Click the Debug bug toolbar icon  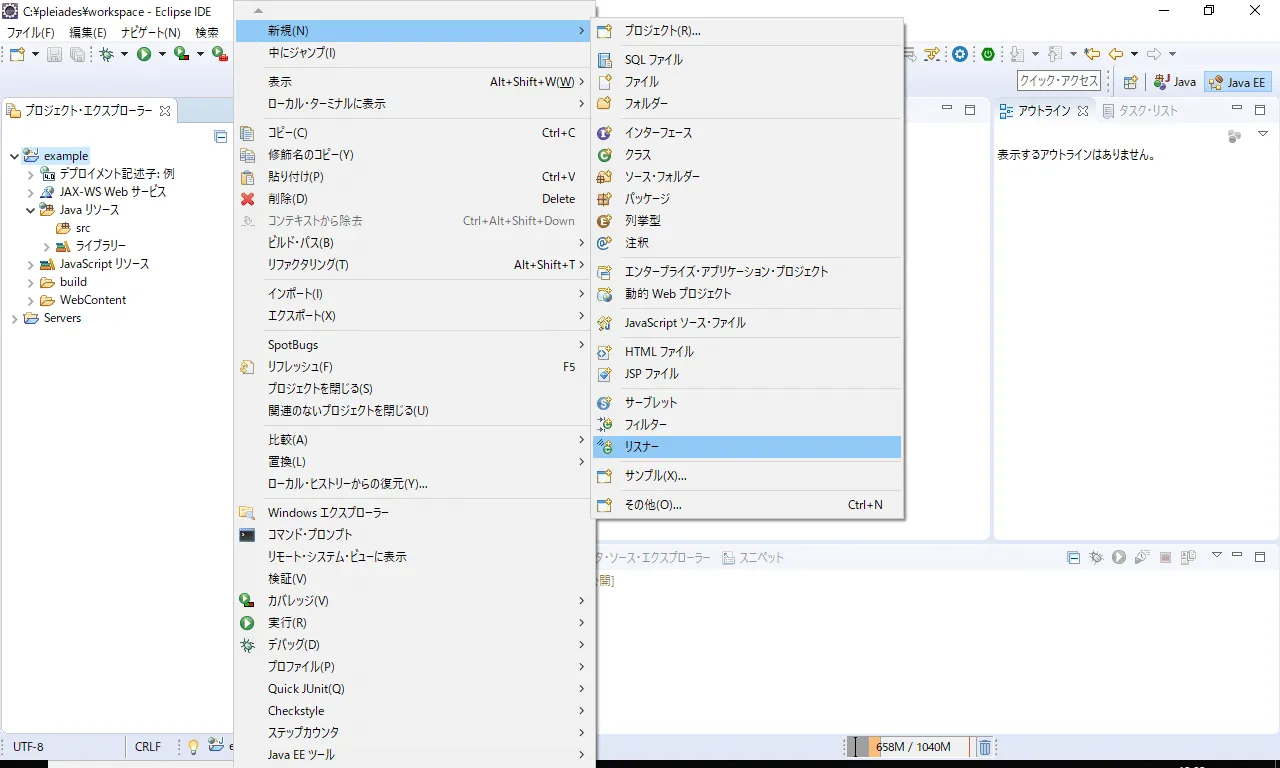tap(106, 54)
